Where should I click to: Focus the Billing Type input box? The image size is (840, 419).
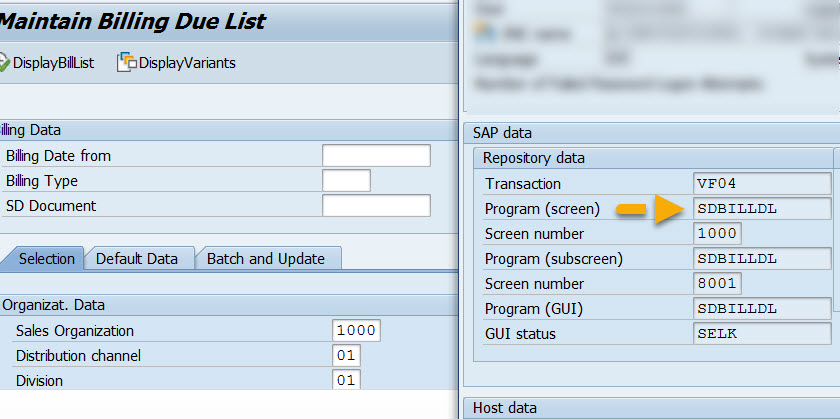tap(346, 181)
